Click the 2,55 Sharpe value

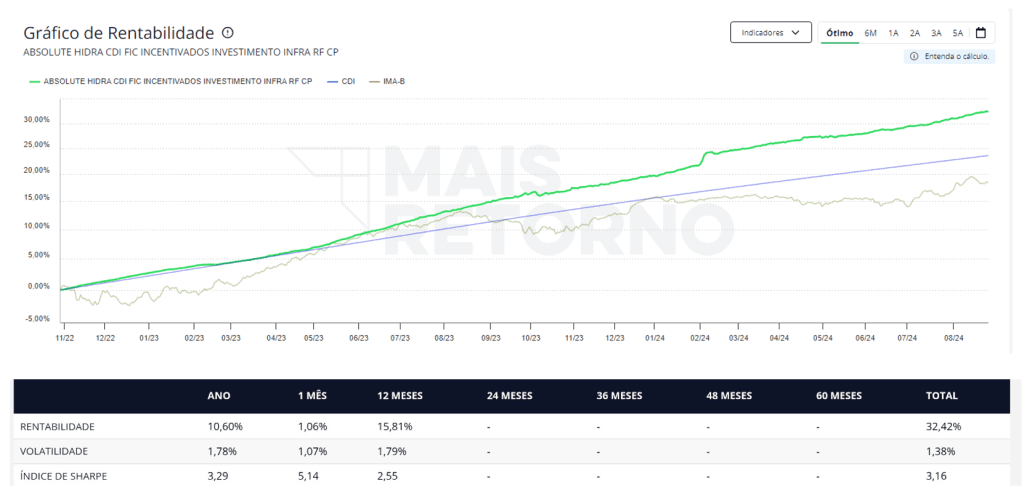pos(387,476)
